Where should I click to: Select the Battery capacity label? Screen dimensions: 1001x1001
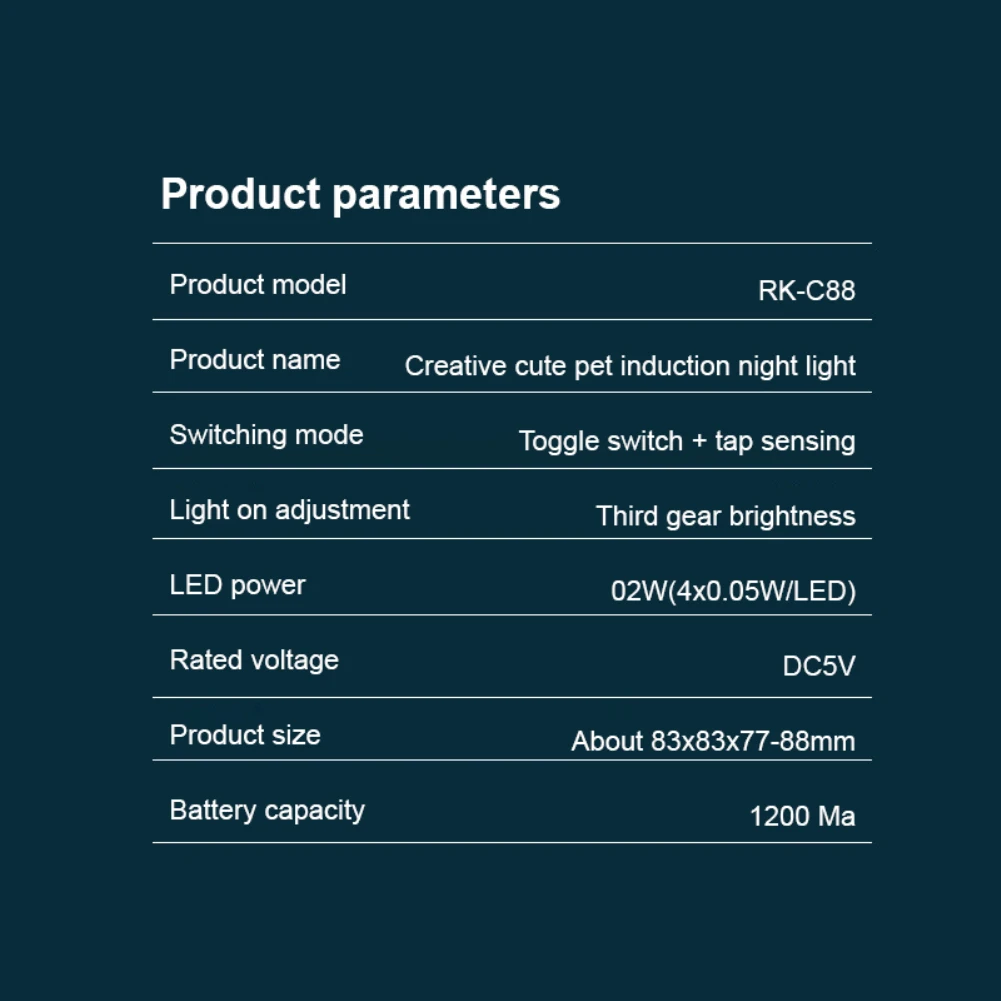click(x=267, y=811)
